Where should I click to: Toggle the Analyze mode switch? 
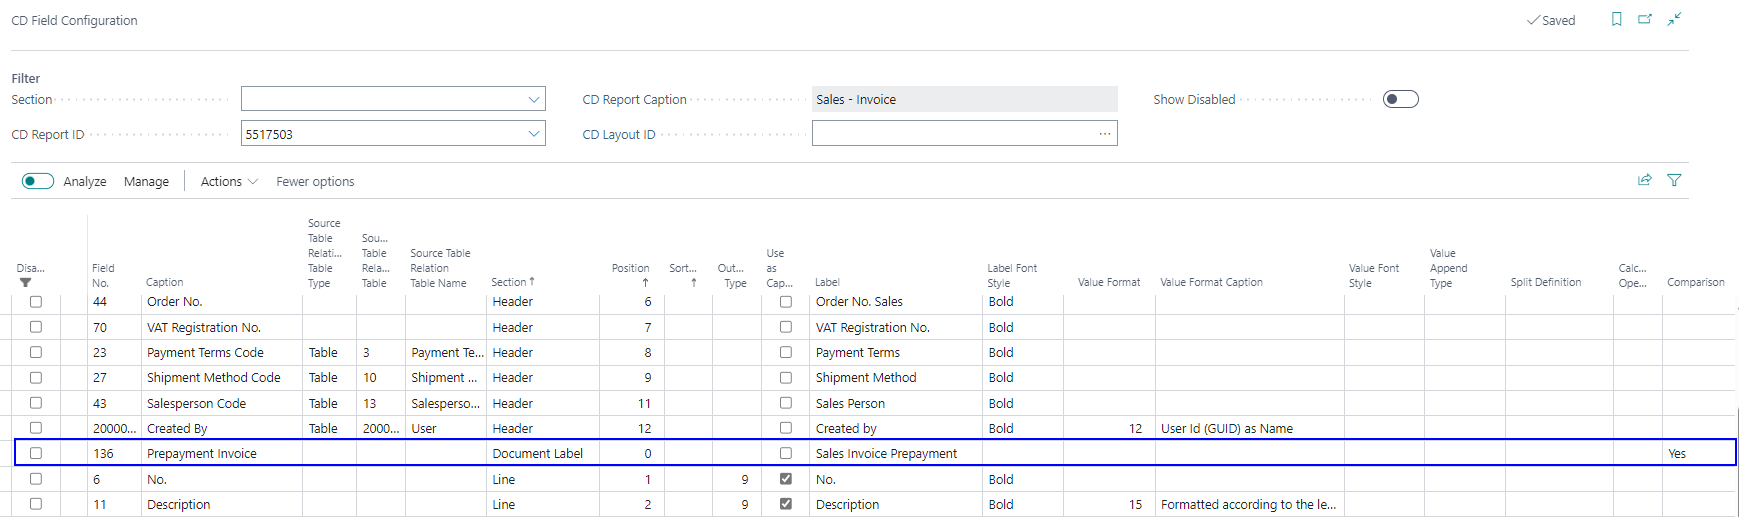[x=38, y=181]
